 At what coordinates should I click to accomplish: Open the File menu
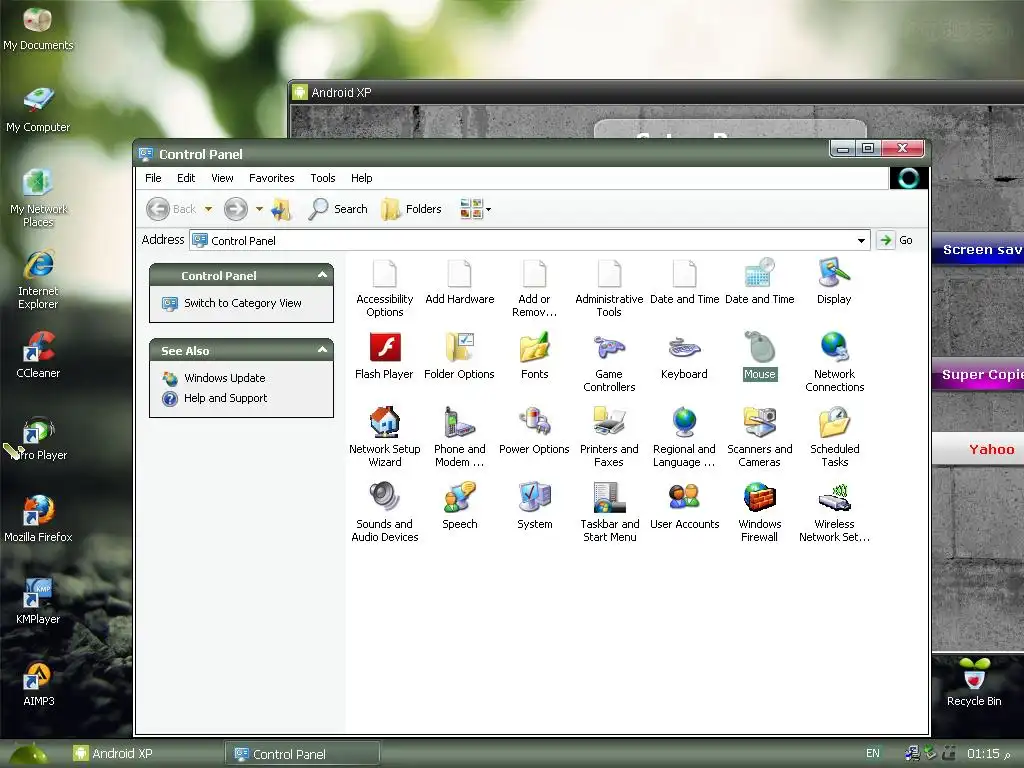pyautogui.click(x=153, y=178)
